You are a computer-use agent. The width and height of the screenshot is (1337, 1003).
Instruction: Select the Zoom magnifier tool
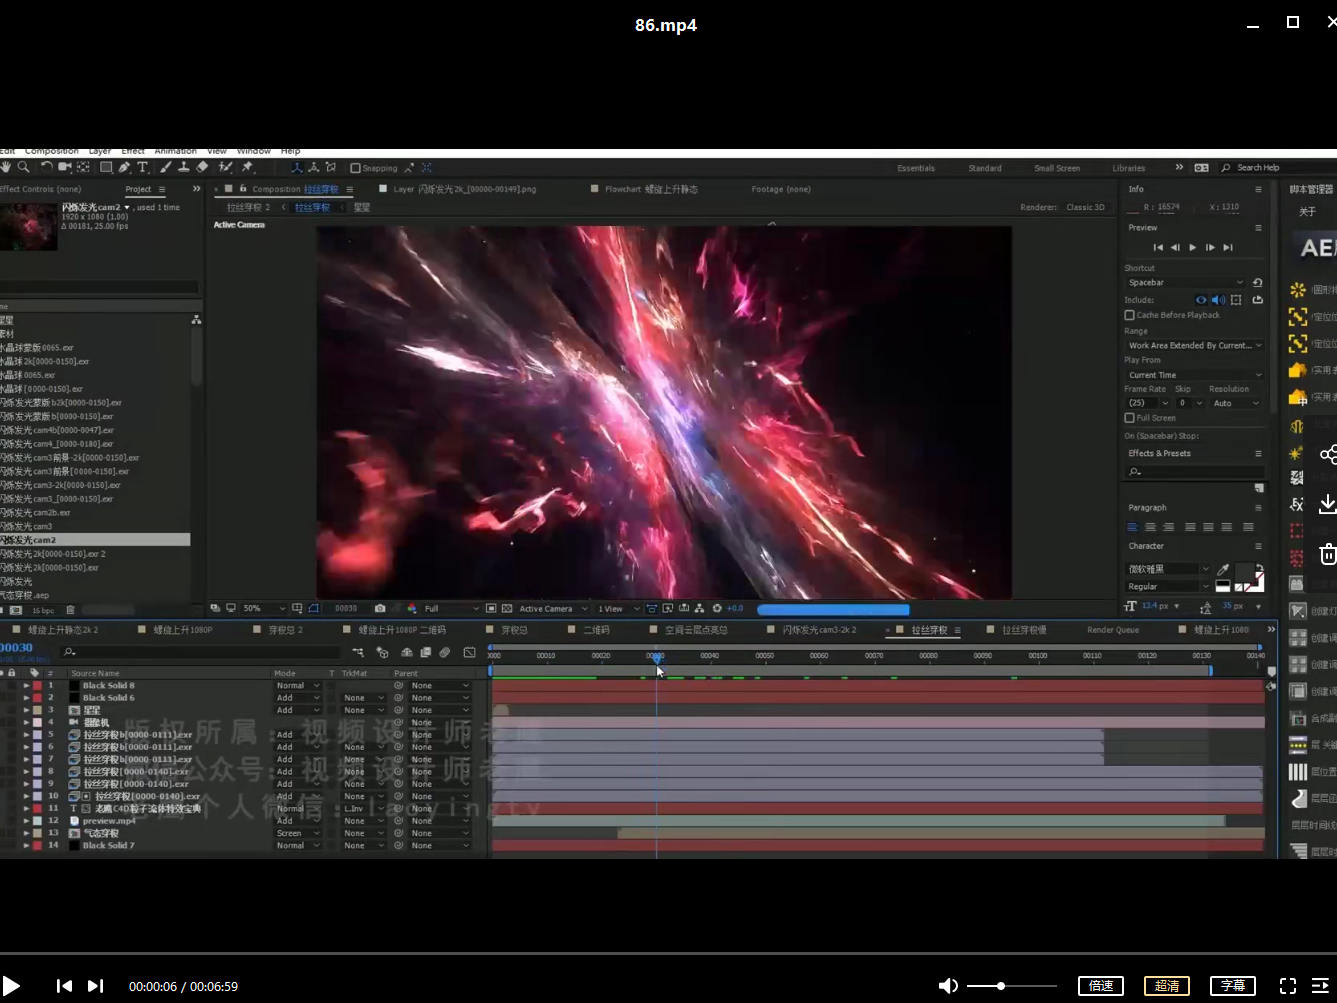(x=23, y=167)
